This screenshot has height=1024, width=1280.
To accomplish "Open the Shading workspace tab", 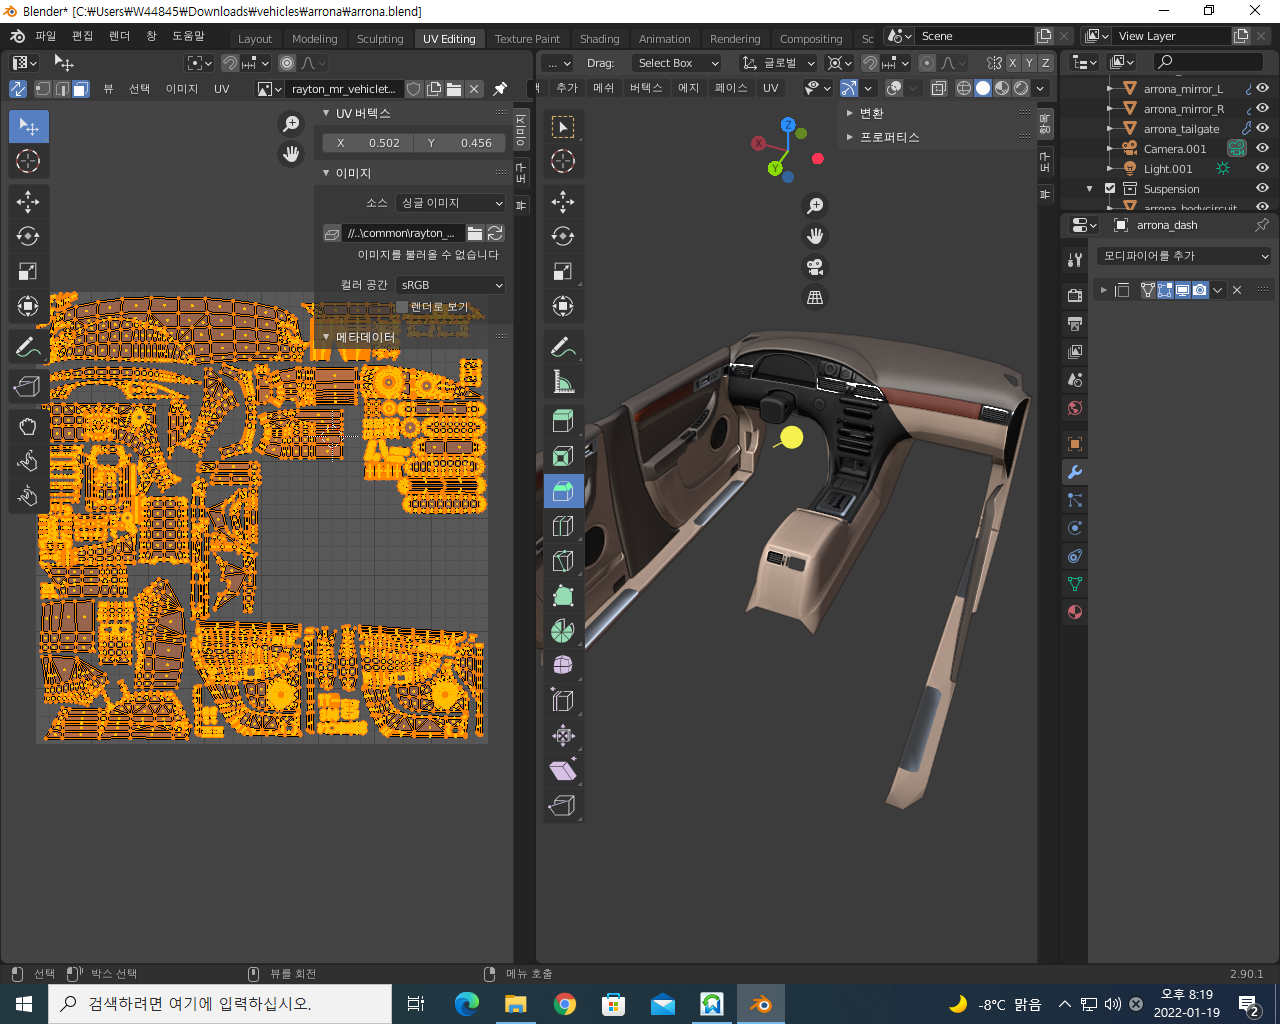I will (599, 39).
